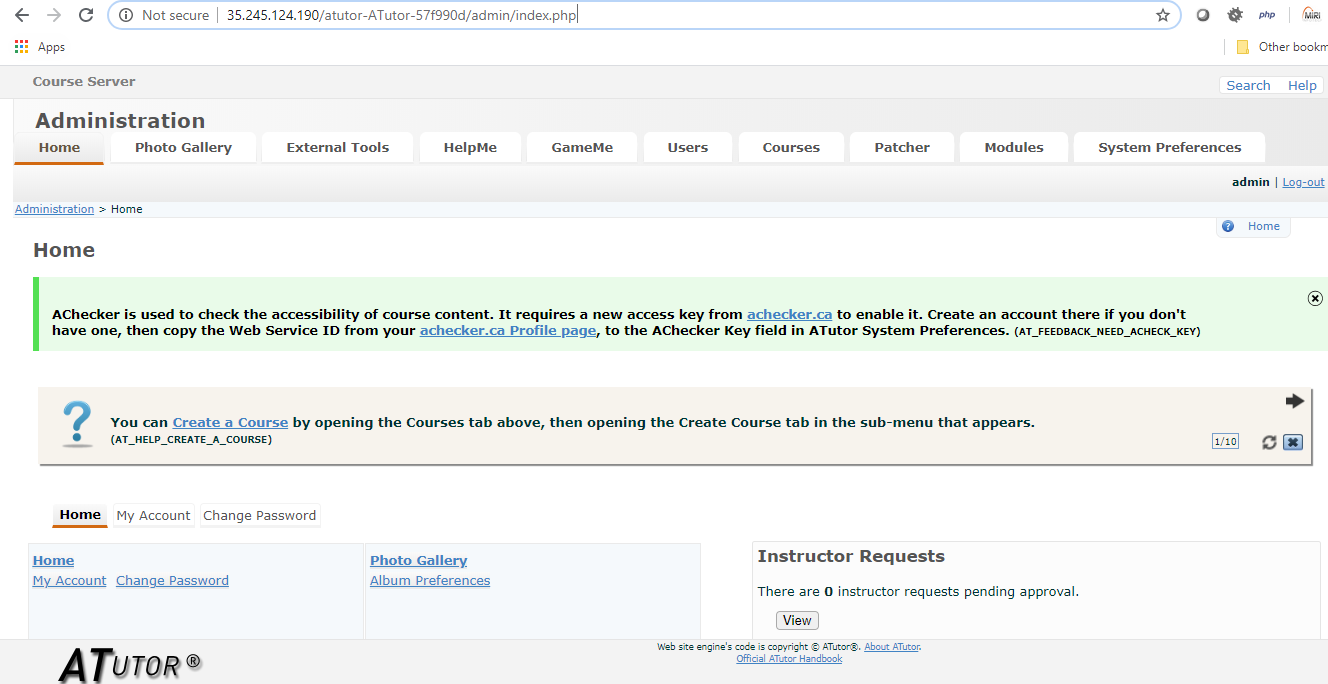Open the Patcher tab
The image size is (1328, 684).
click(902, 147)
